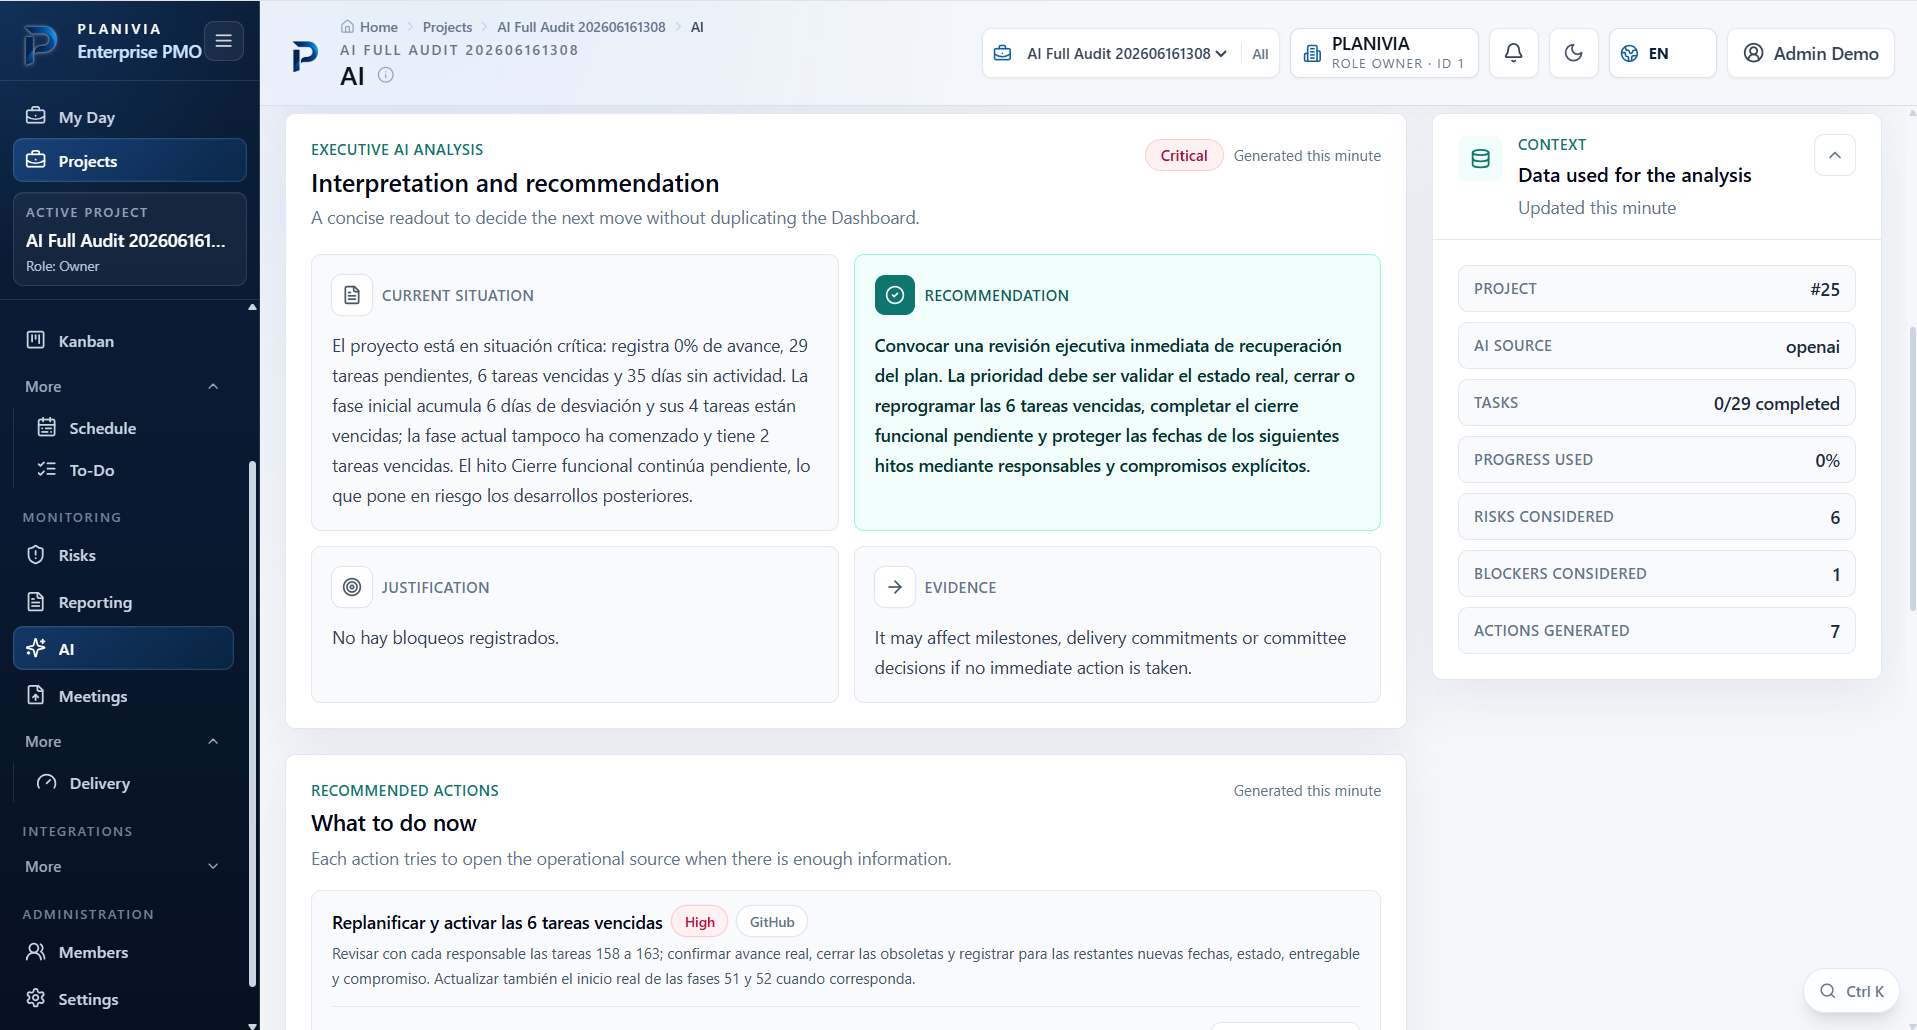1917x1030 pixels.
Task: Open the Ctrl K search button
Action: pyautogui.click(x=1851, y=991)
